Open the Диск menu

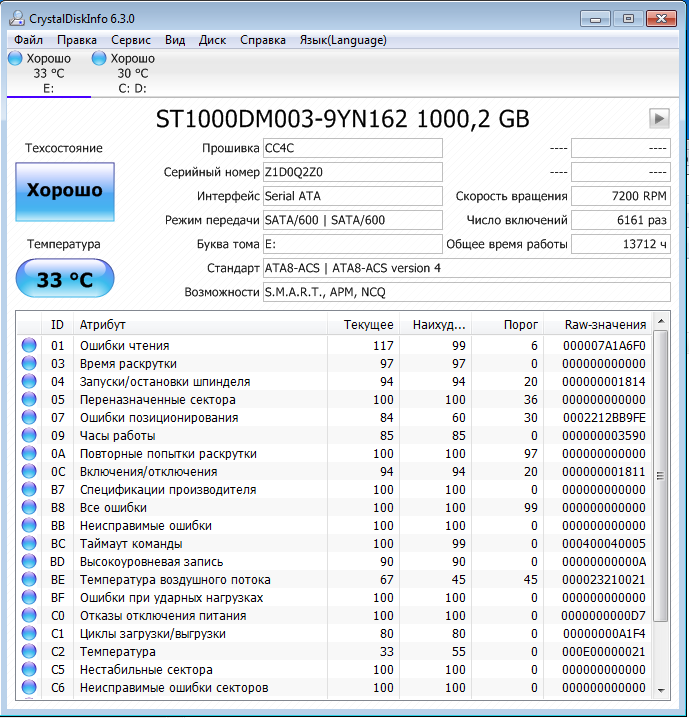click(212, 40)
